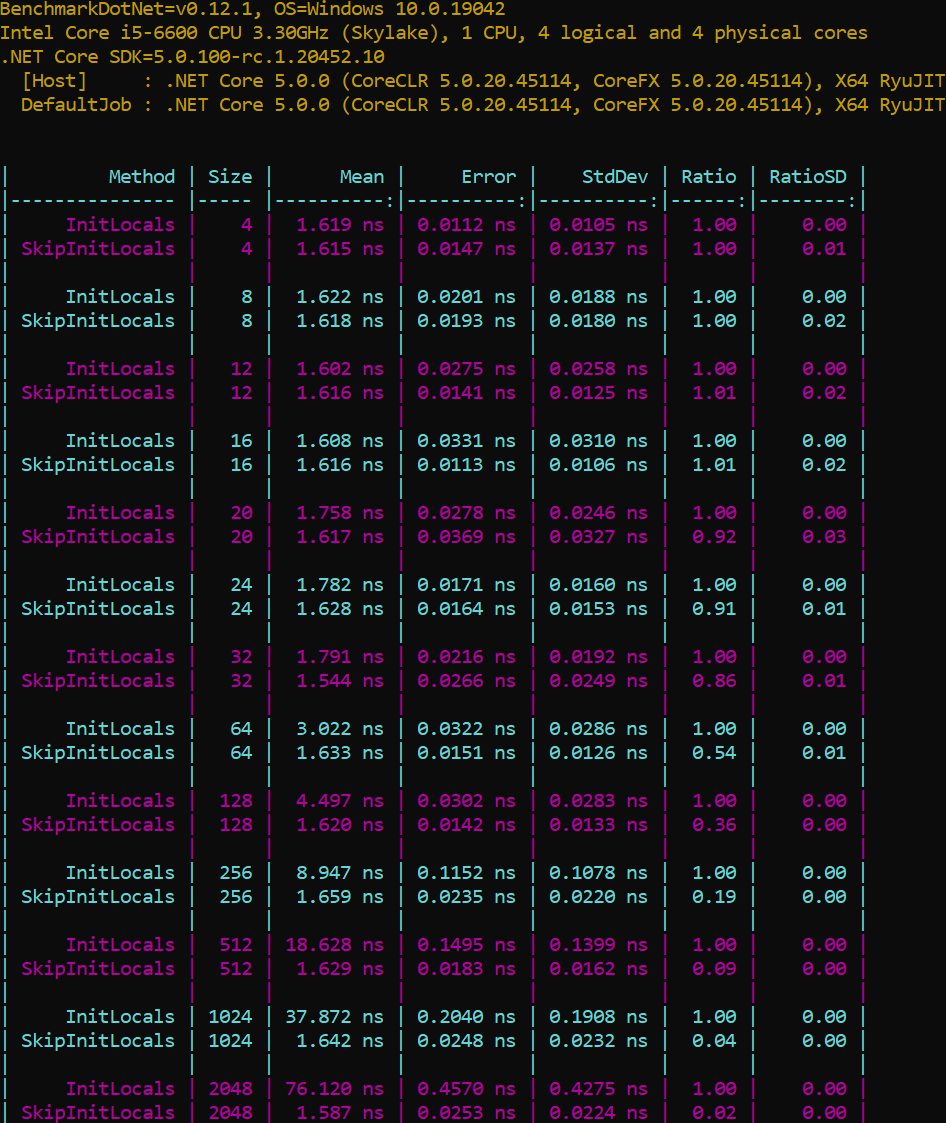946x1123 pixels.
Task: Click the Intel Core i5-6600 CPU line
Action: tap(433, 33)
